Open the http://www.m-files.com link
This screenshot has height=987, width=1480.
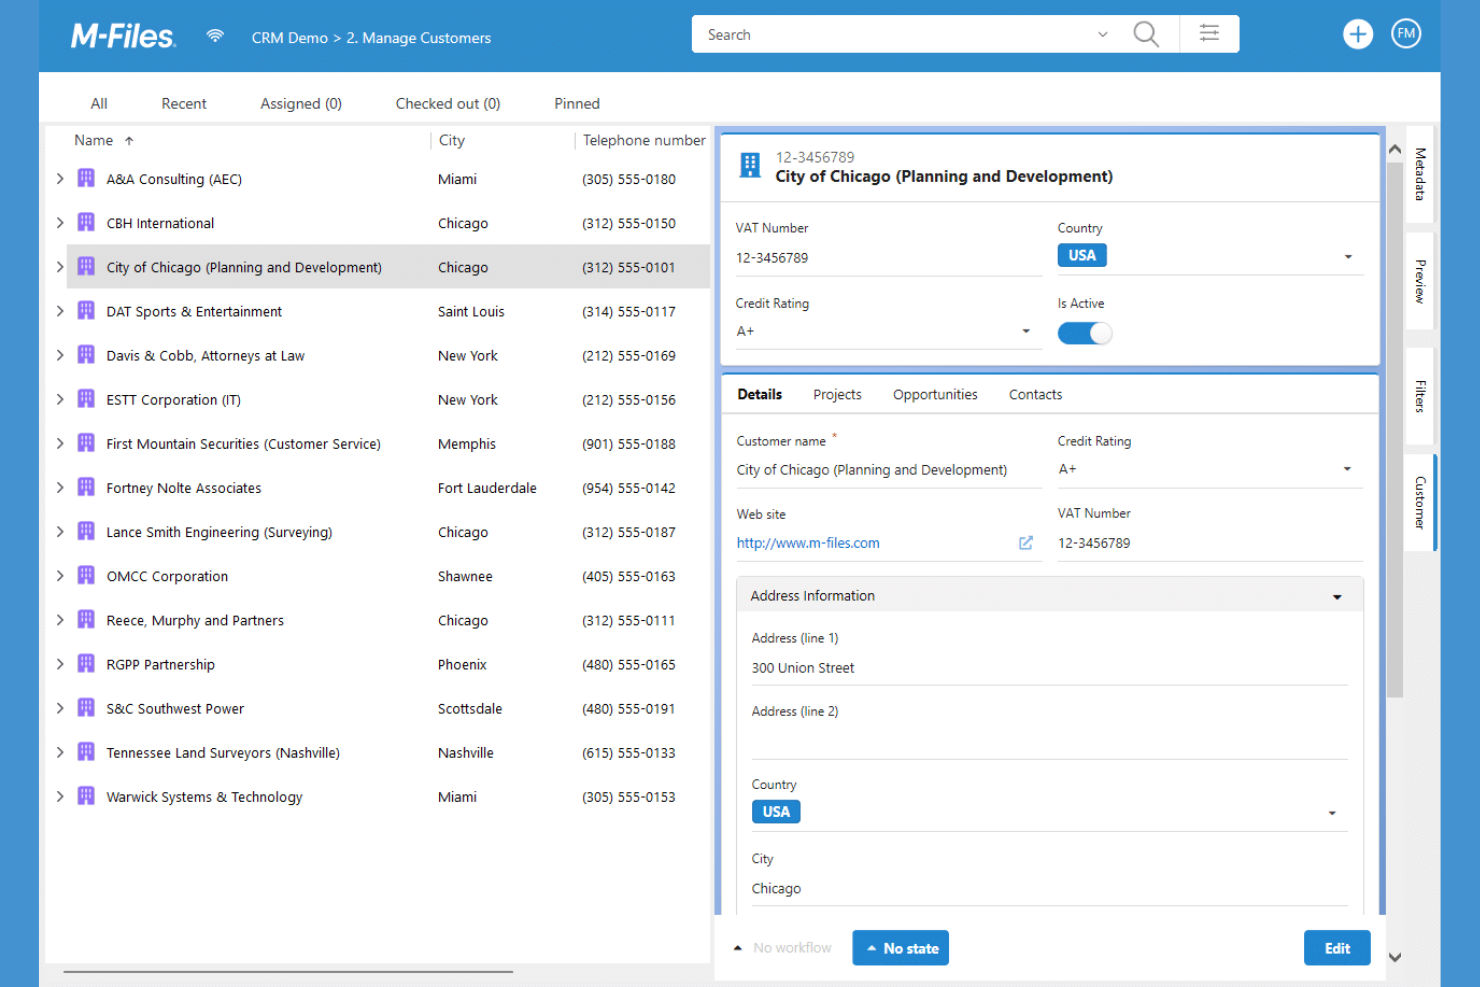click(x=807, y=542)
